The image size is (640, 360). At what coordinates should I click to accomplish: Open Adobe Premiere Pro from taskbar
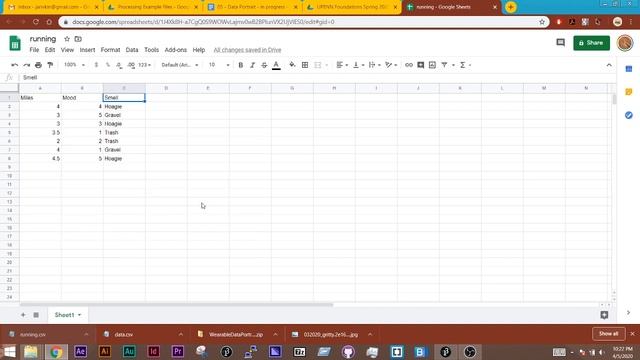click(178, 351)
